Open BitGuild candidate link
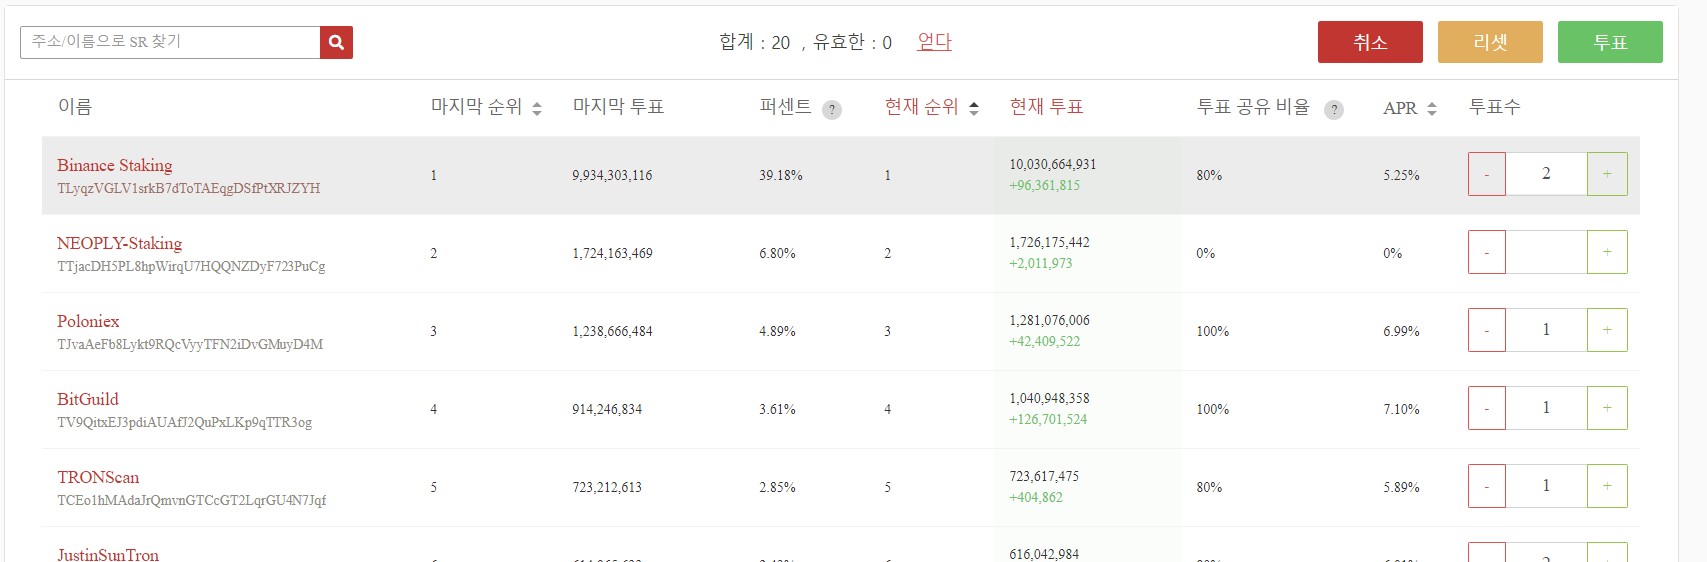Viewport: 1707px width, 562px height. (87, 399)
